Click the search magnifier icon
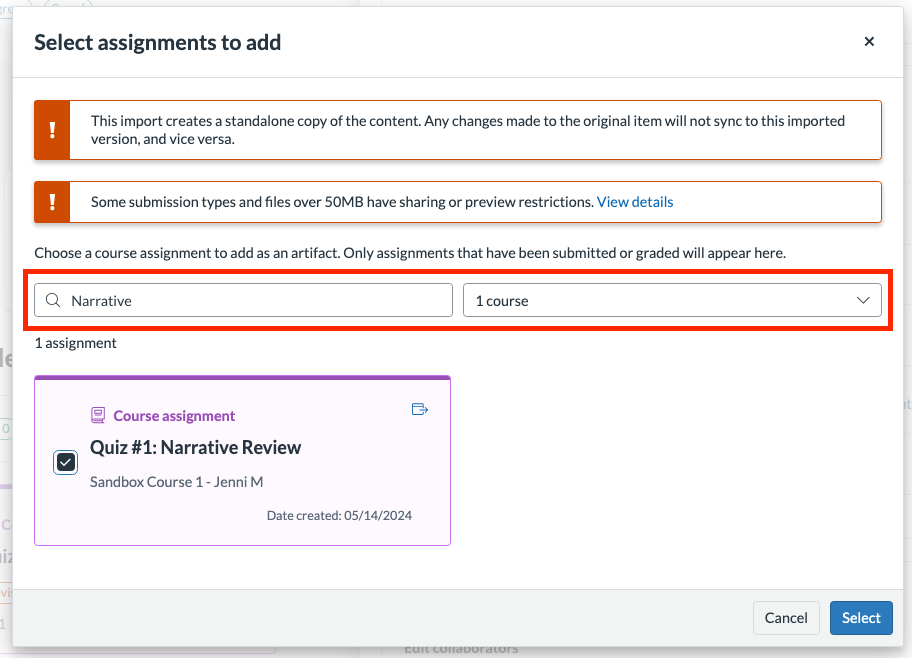The height and width of the screenshot is (658, 912). [x=53, y=300]
